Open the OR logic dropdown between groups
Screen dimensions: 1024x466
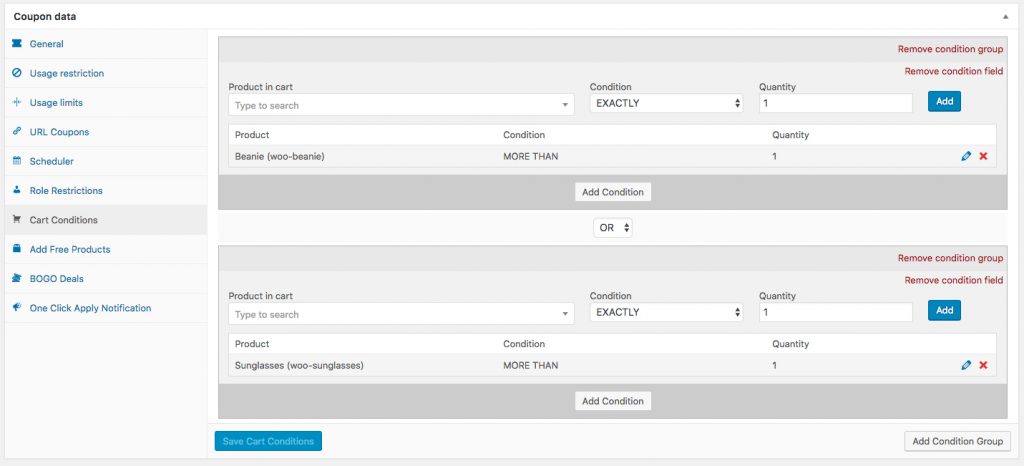click(x=613, y=228)
